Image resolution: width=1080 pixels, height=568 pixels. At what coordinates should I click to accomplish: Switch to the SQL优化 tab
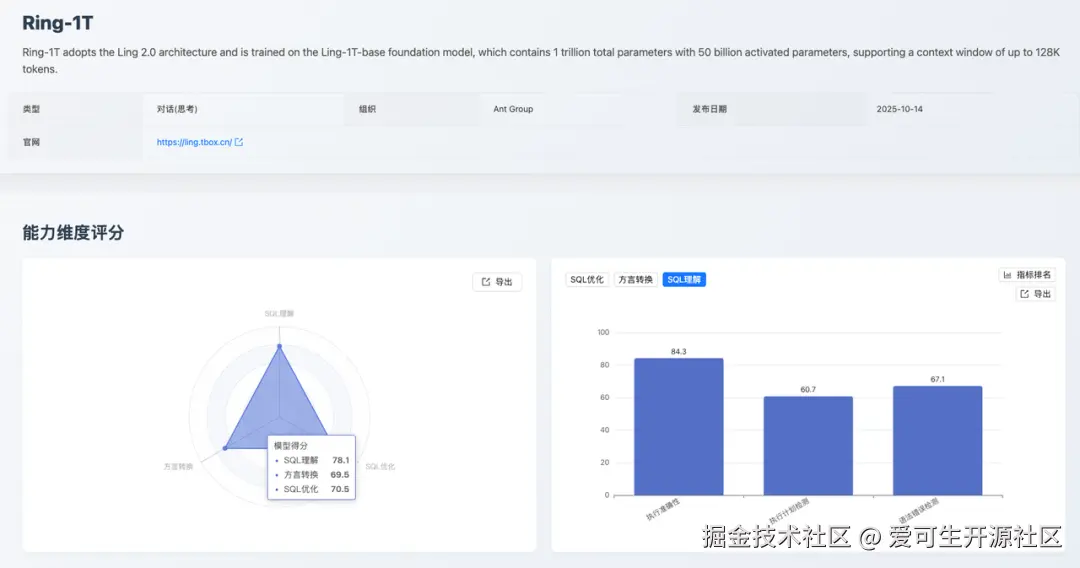pyautogui.click(x=587, y=280)
